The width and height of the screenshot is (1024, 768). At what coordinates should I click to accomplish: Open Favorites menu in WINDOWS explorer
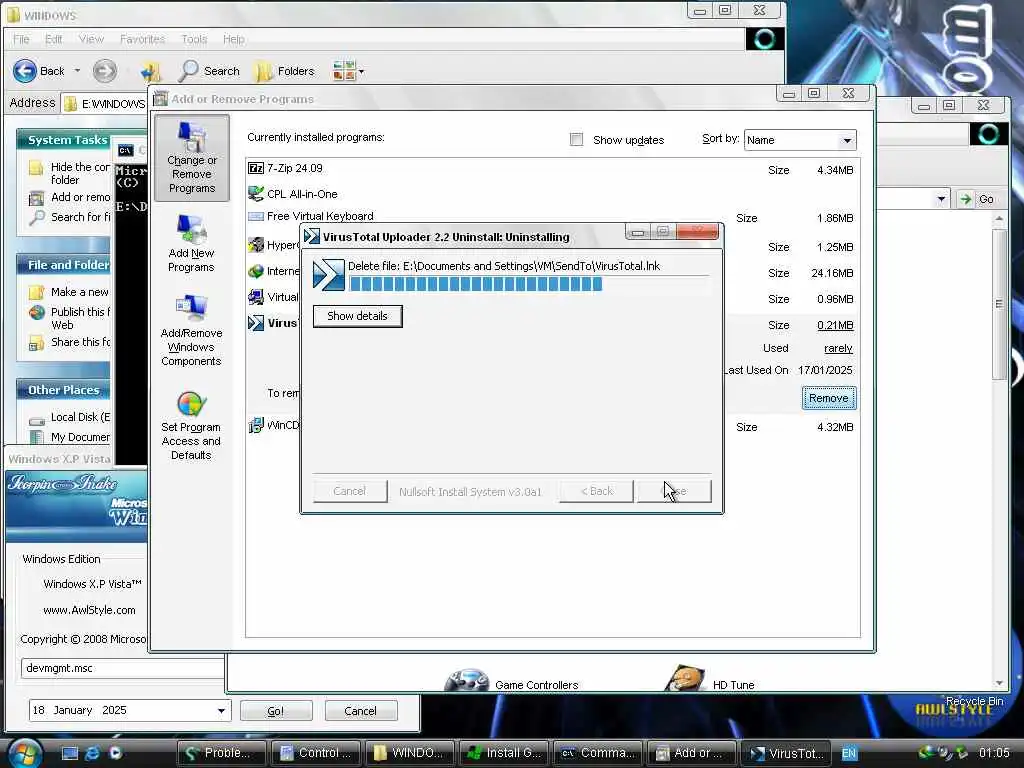click(x=142, y=39)
